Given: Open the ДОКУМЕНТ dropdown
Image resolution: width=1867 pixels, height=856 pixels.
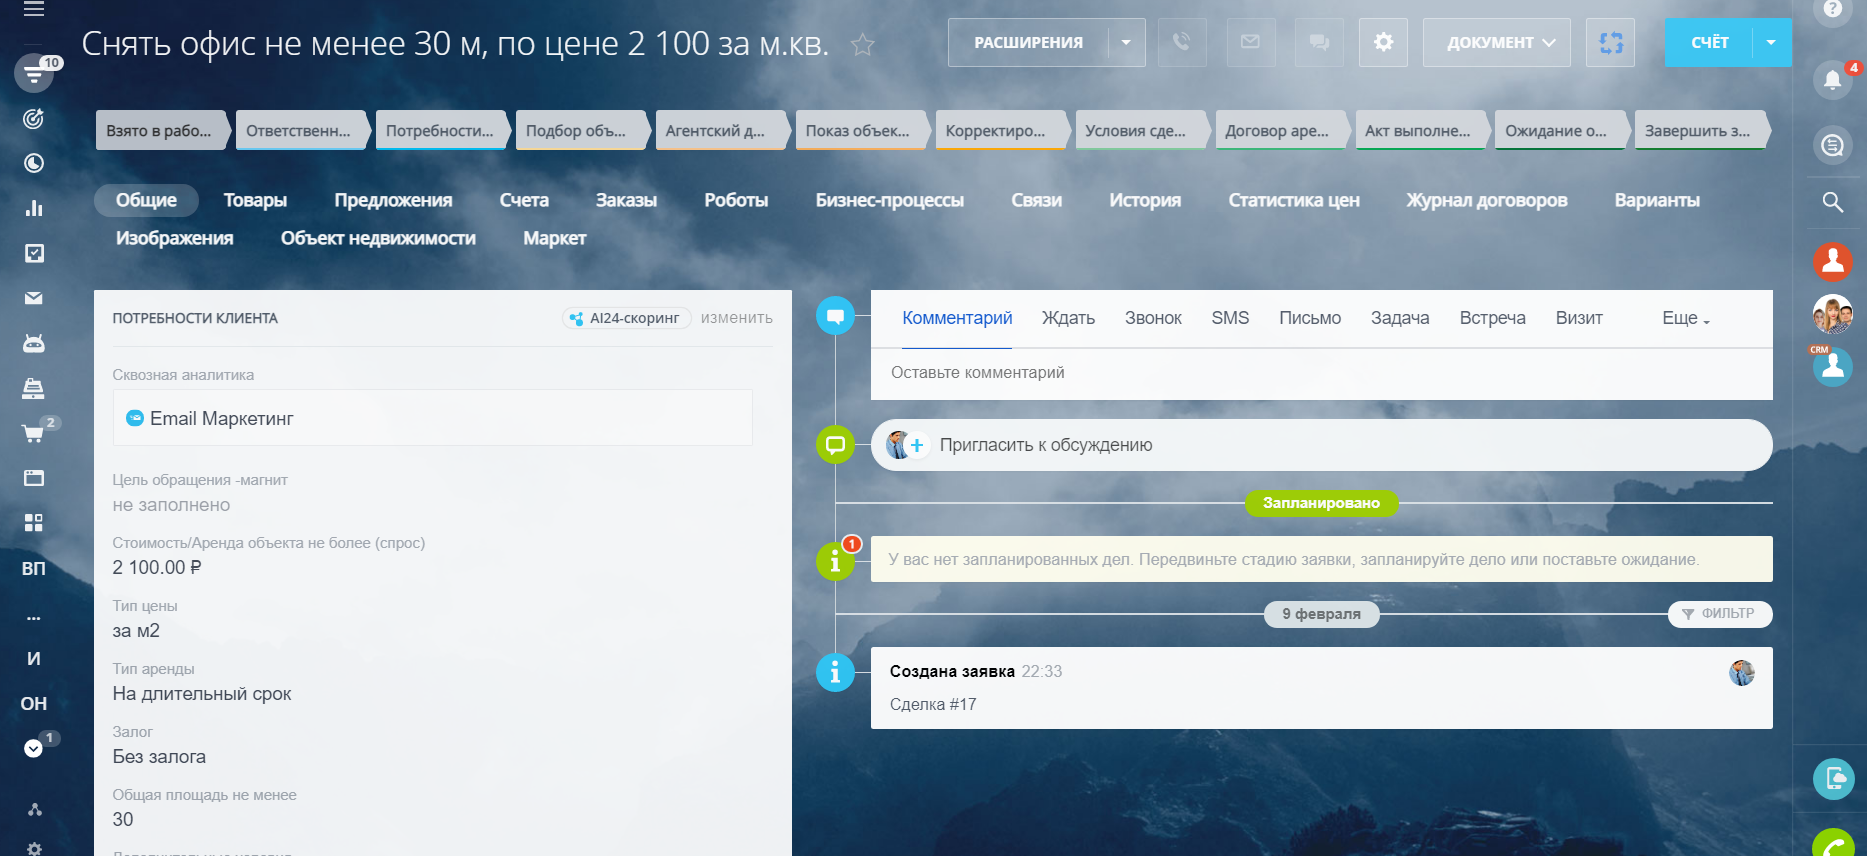Looking at the screenshot, I should pyautogui.click(x=1496, y=42).
